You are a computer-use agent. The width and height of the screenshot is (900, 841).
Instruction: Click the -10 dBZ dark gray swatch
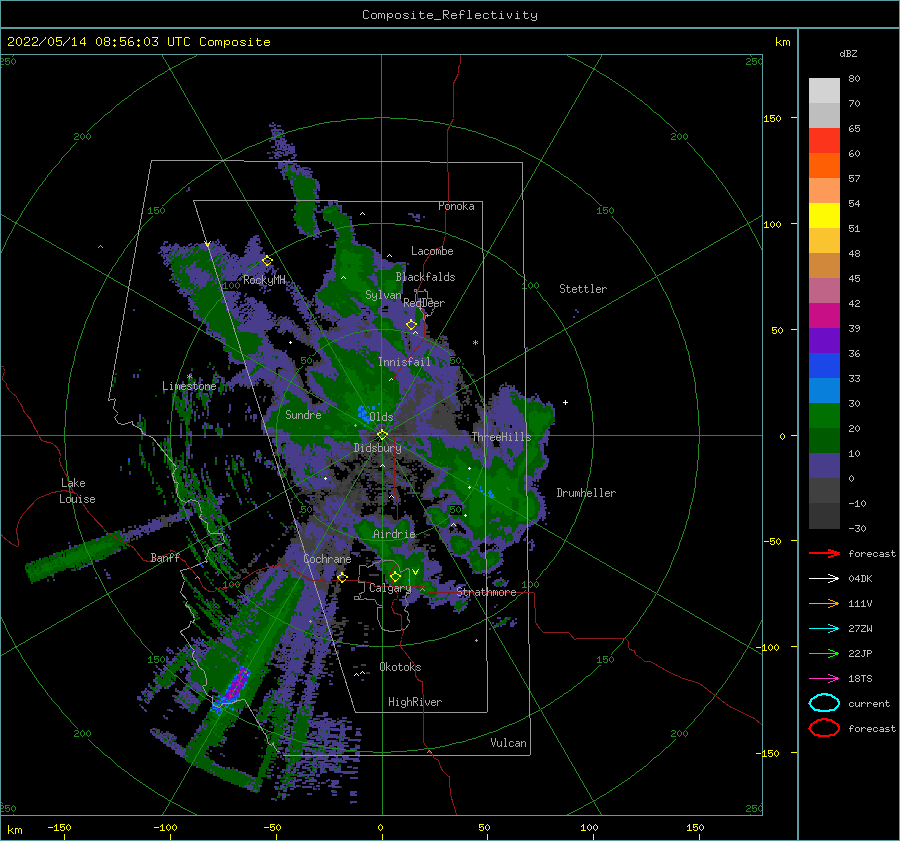coord(824,516)
